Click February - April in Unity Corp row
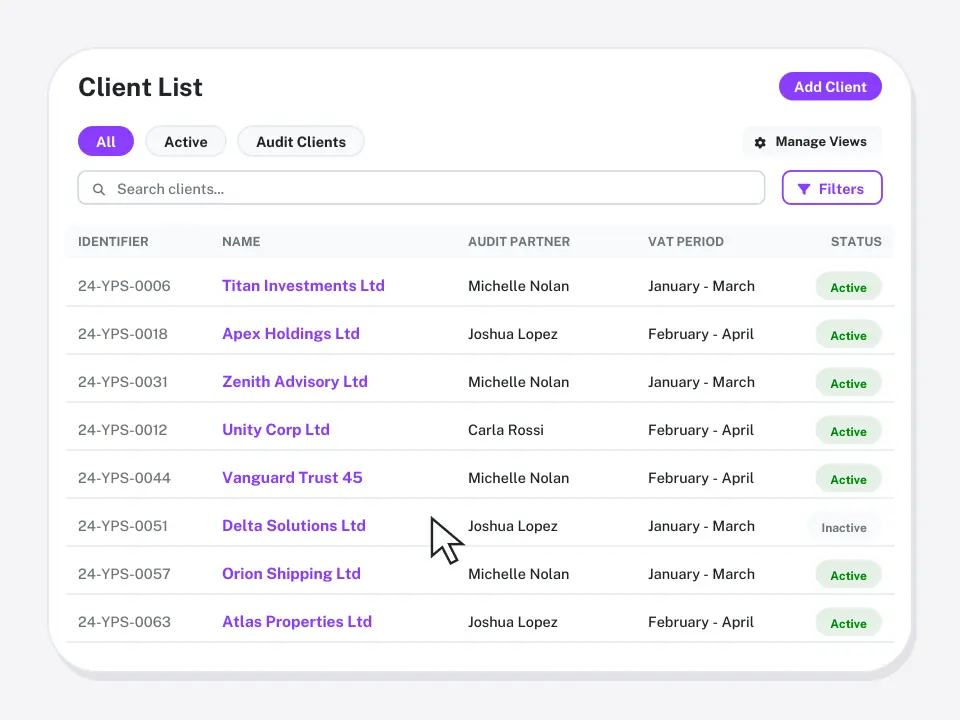Screen dimensions: 960x720 (700, 430)
